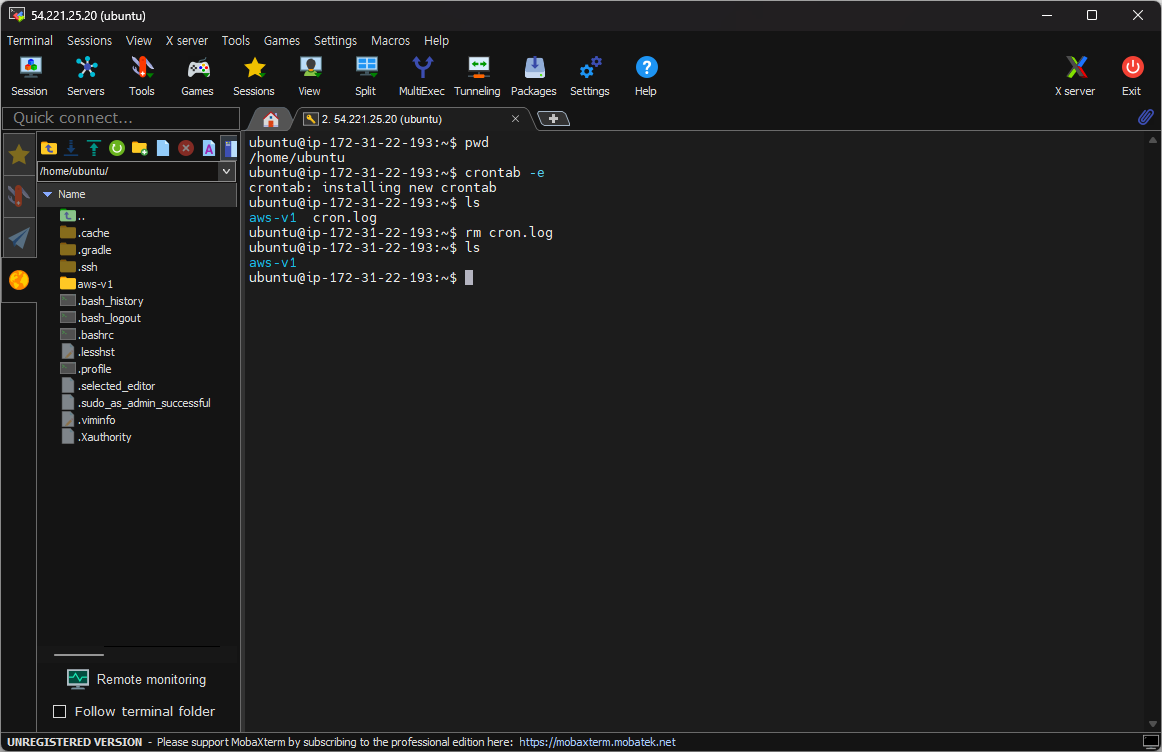The height and width of the screenshot is (752, 1162).
Task: Click the download selected files icon
Action: [x=71, y=148]
